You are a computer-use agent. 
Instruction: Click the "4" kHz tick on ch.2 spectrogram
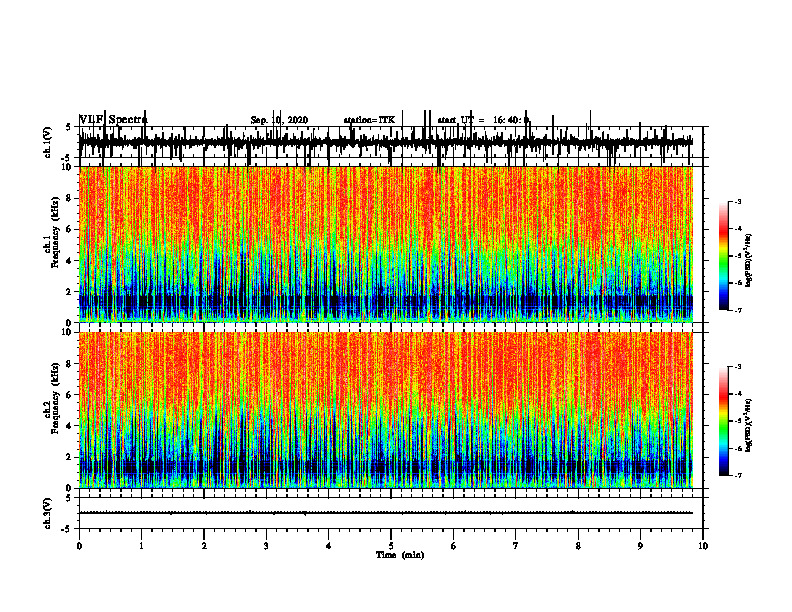[70, 426]
